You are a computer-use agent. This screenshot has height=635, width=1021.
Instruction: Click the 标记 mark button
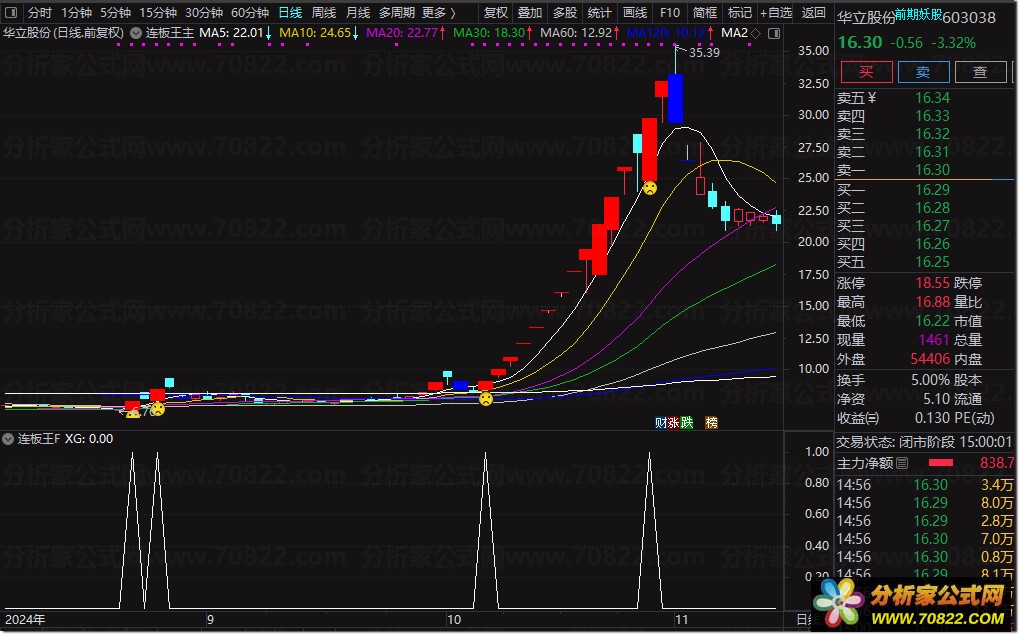point(740,12)
